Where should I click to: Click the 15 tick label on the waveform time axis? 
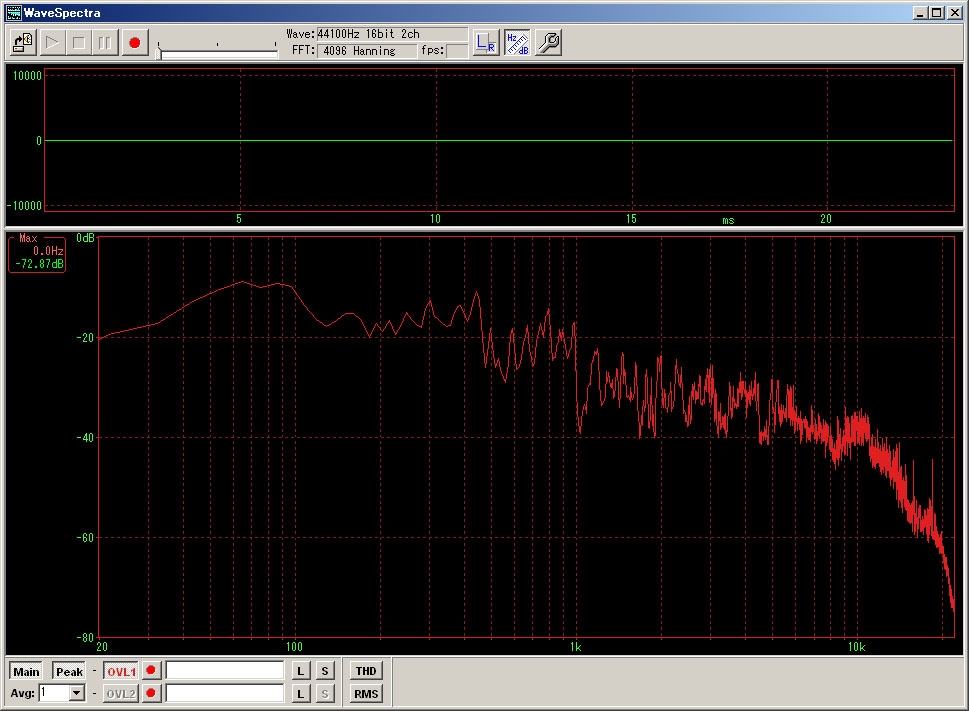631,219
